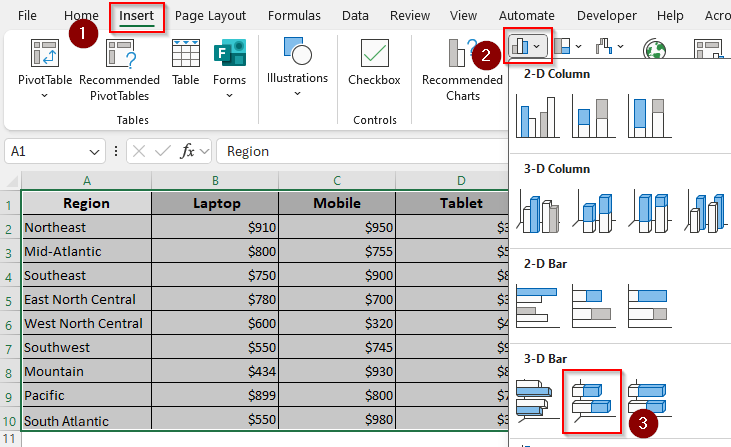This screenshot has width=731, height=447.
Task: Select the Region header cell
Action: click(87, 203)
